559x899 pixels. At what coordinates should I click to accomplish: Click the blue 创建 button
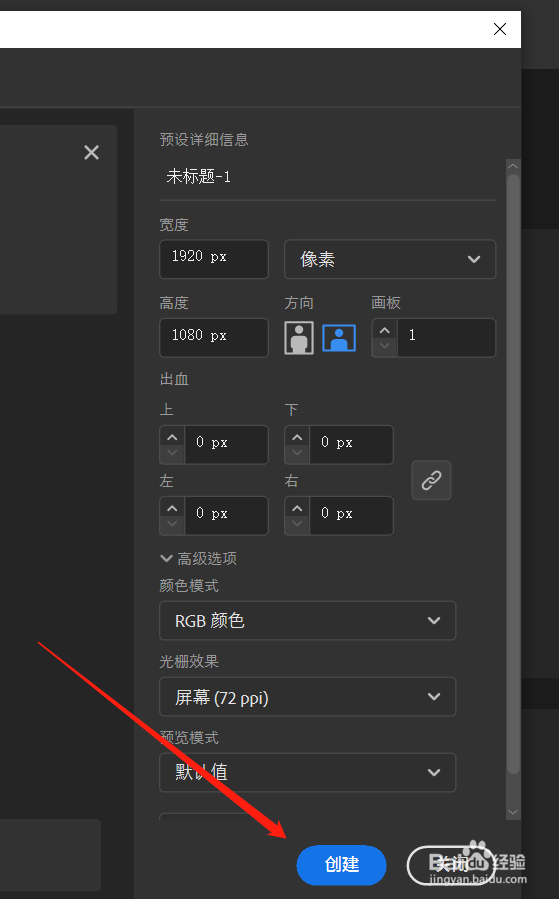[x=341, y=865]
